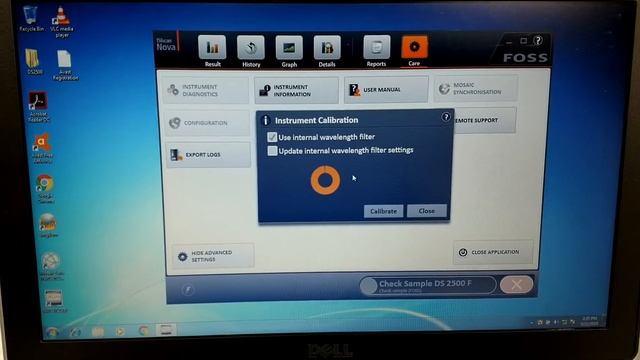
Task: Click Close Application button
Action: pyautogui.click(x=493, y=252)
